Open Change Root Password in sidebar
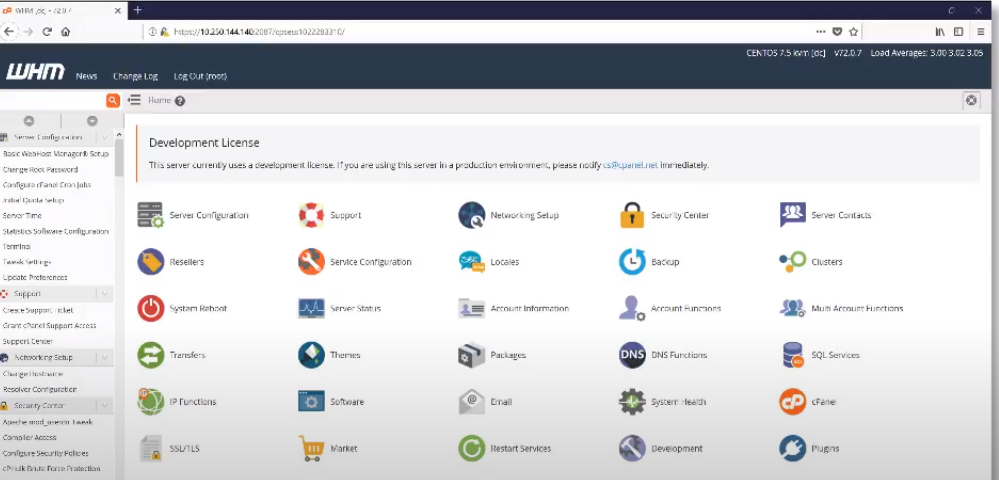999x480 pixels. 40,170
